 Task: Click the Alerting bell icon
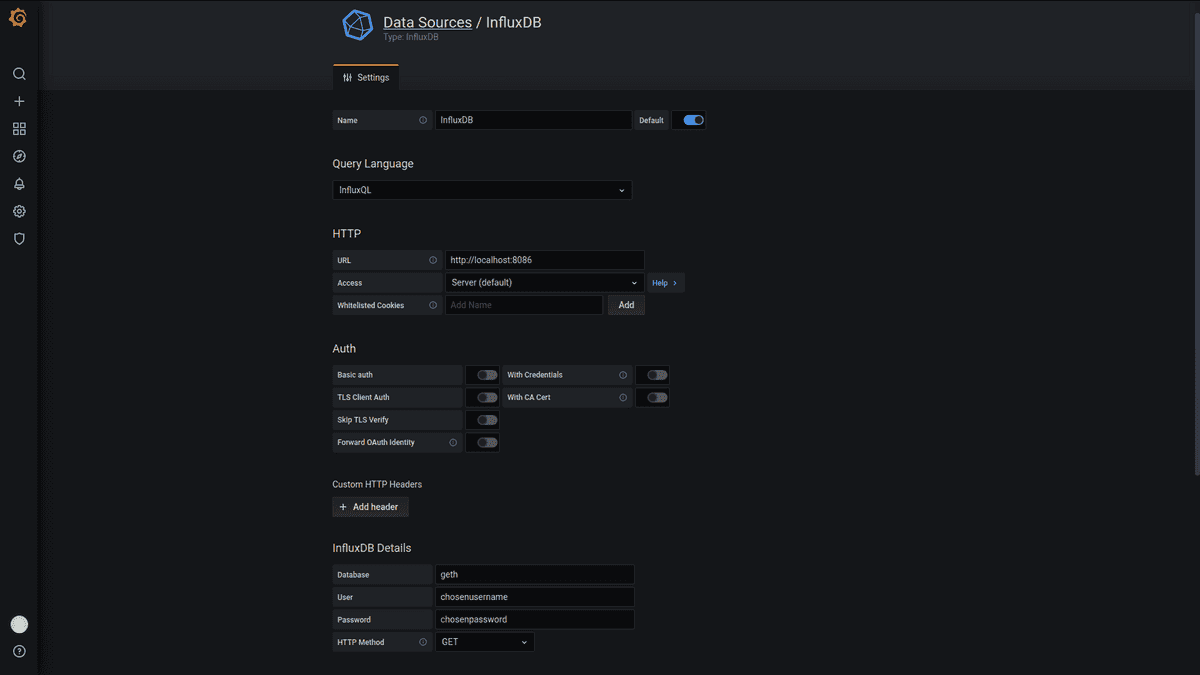[18, 183]
